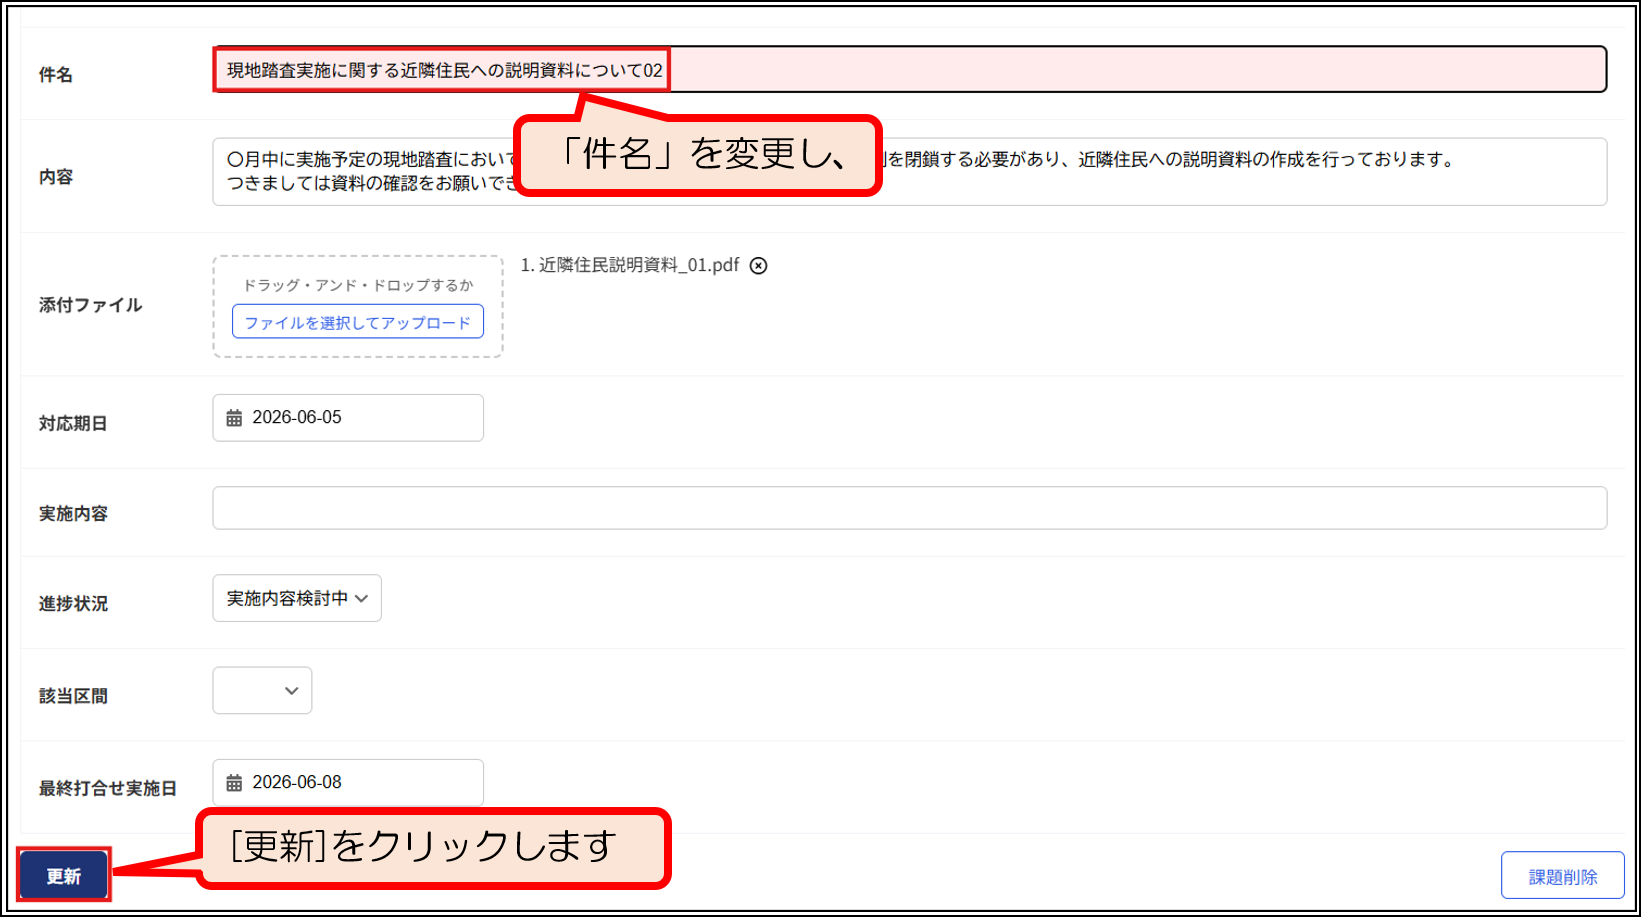Click the calendar icon in 最終打合せ実施日 field
Viewport: 1641px width, 917px height.
[234, 783]
